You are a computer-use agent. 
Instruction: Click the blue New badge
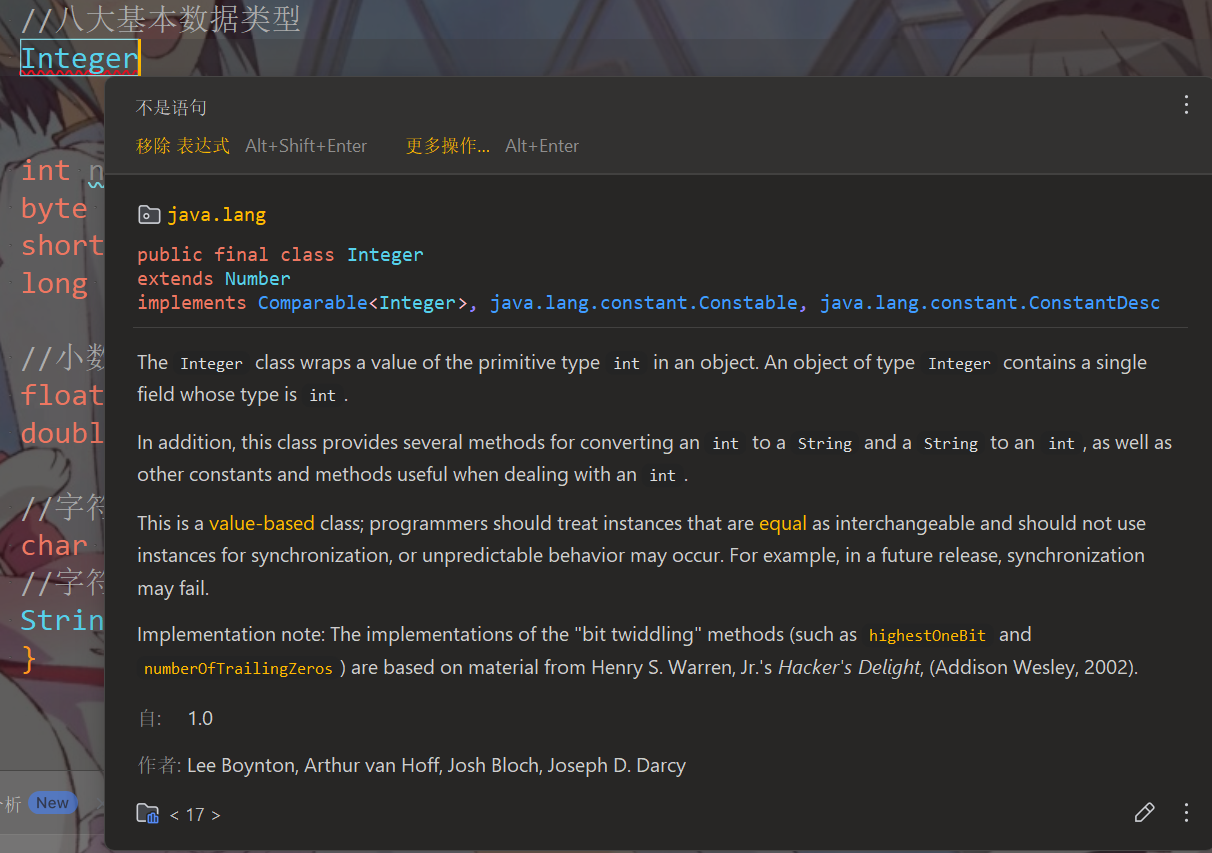coord(52,802)
